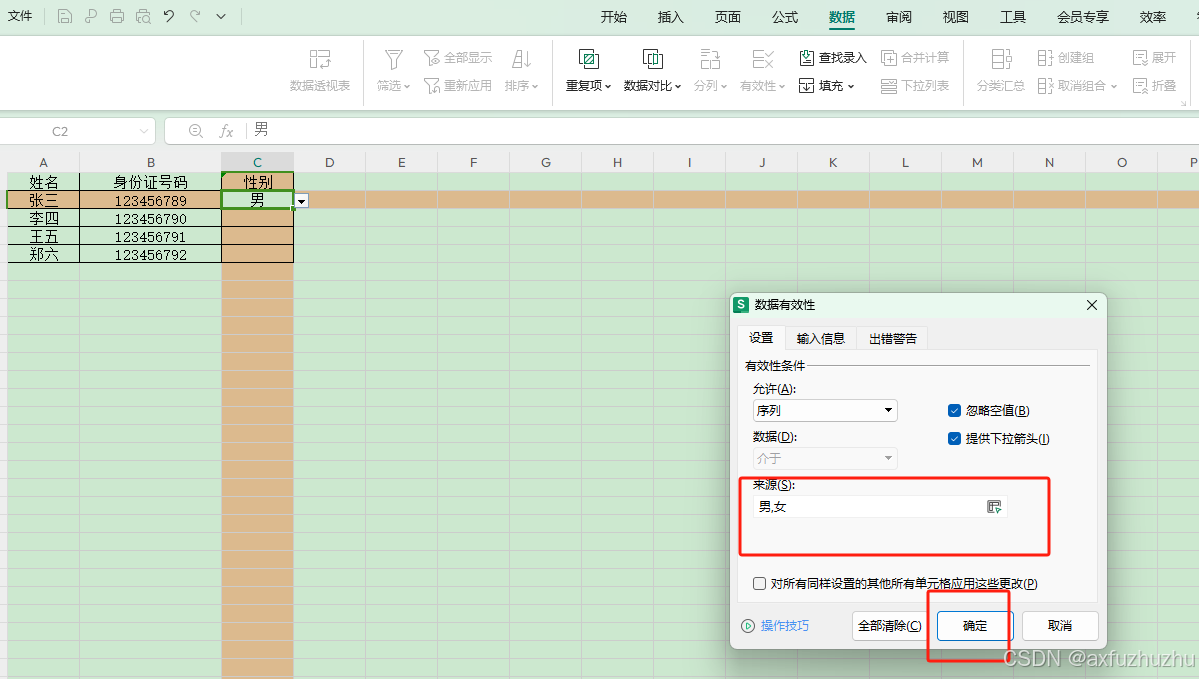This screenshot has height=679, width=1199.
Task: Click the zoom magnifier in formula bar
Action: (196, 131)
